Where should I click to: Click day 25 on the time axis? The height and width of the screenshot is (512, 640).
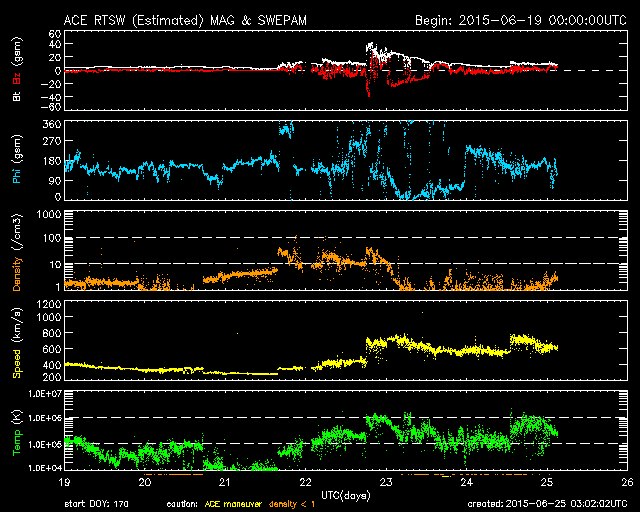546,481
